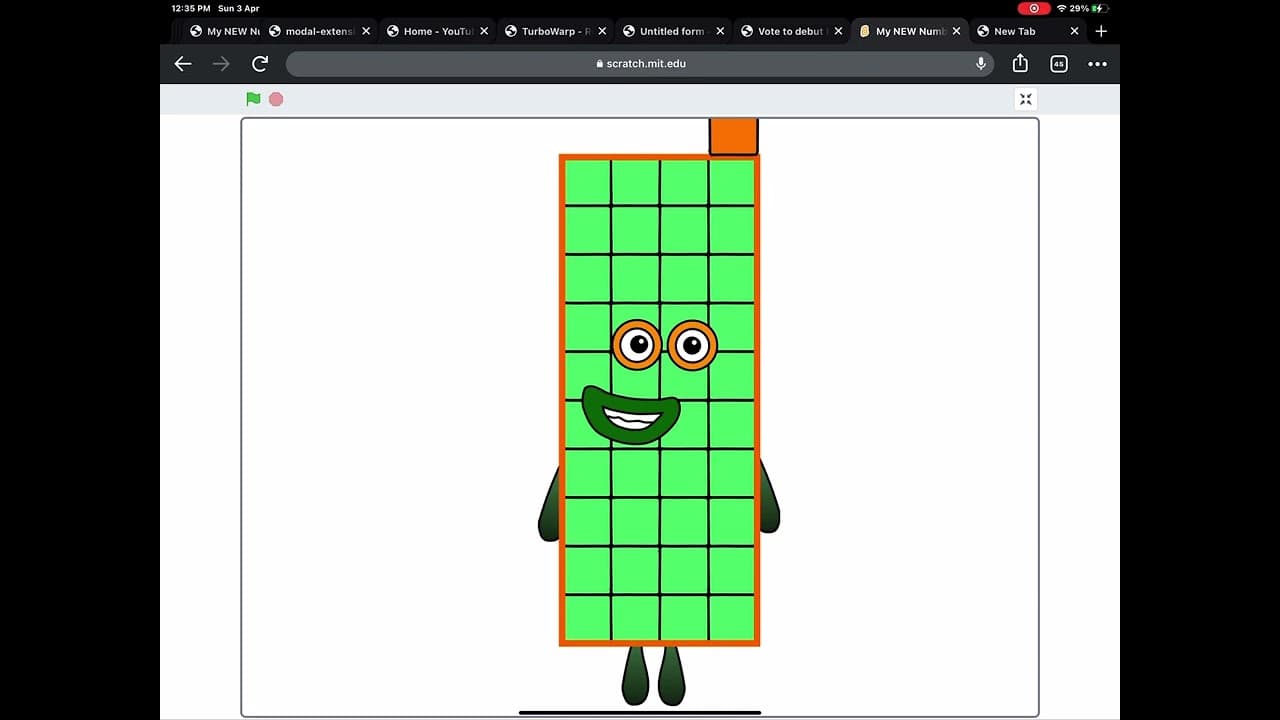This screenshot has width=1280, height=720.
Task: Tap the screen recording indicator in status bar
Action: [x=1034, y=8]
